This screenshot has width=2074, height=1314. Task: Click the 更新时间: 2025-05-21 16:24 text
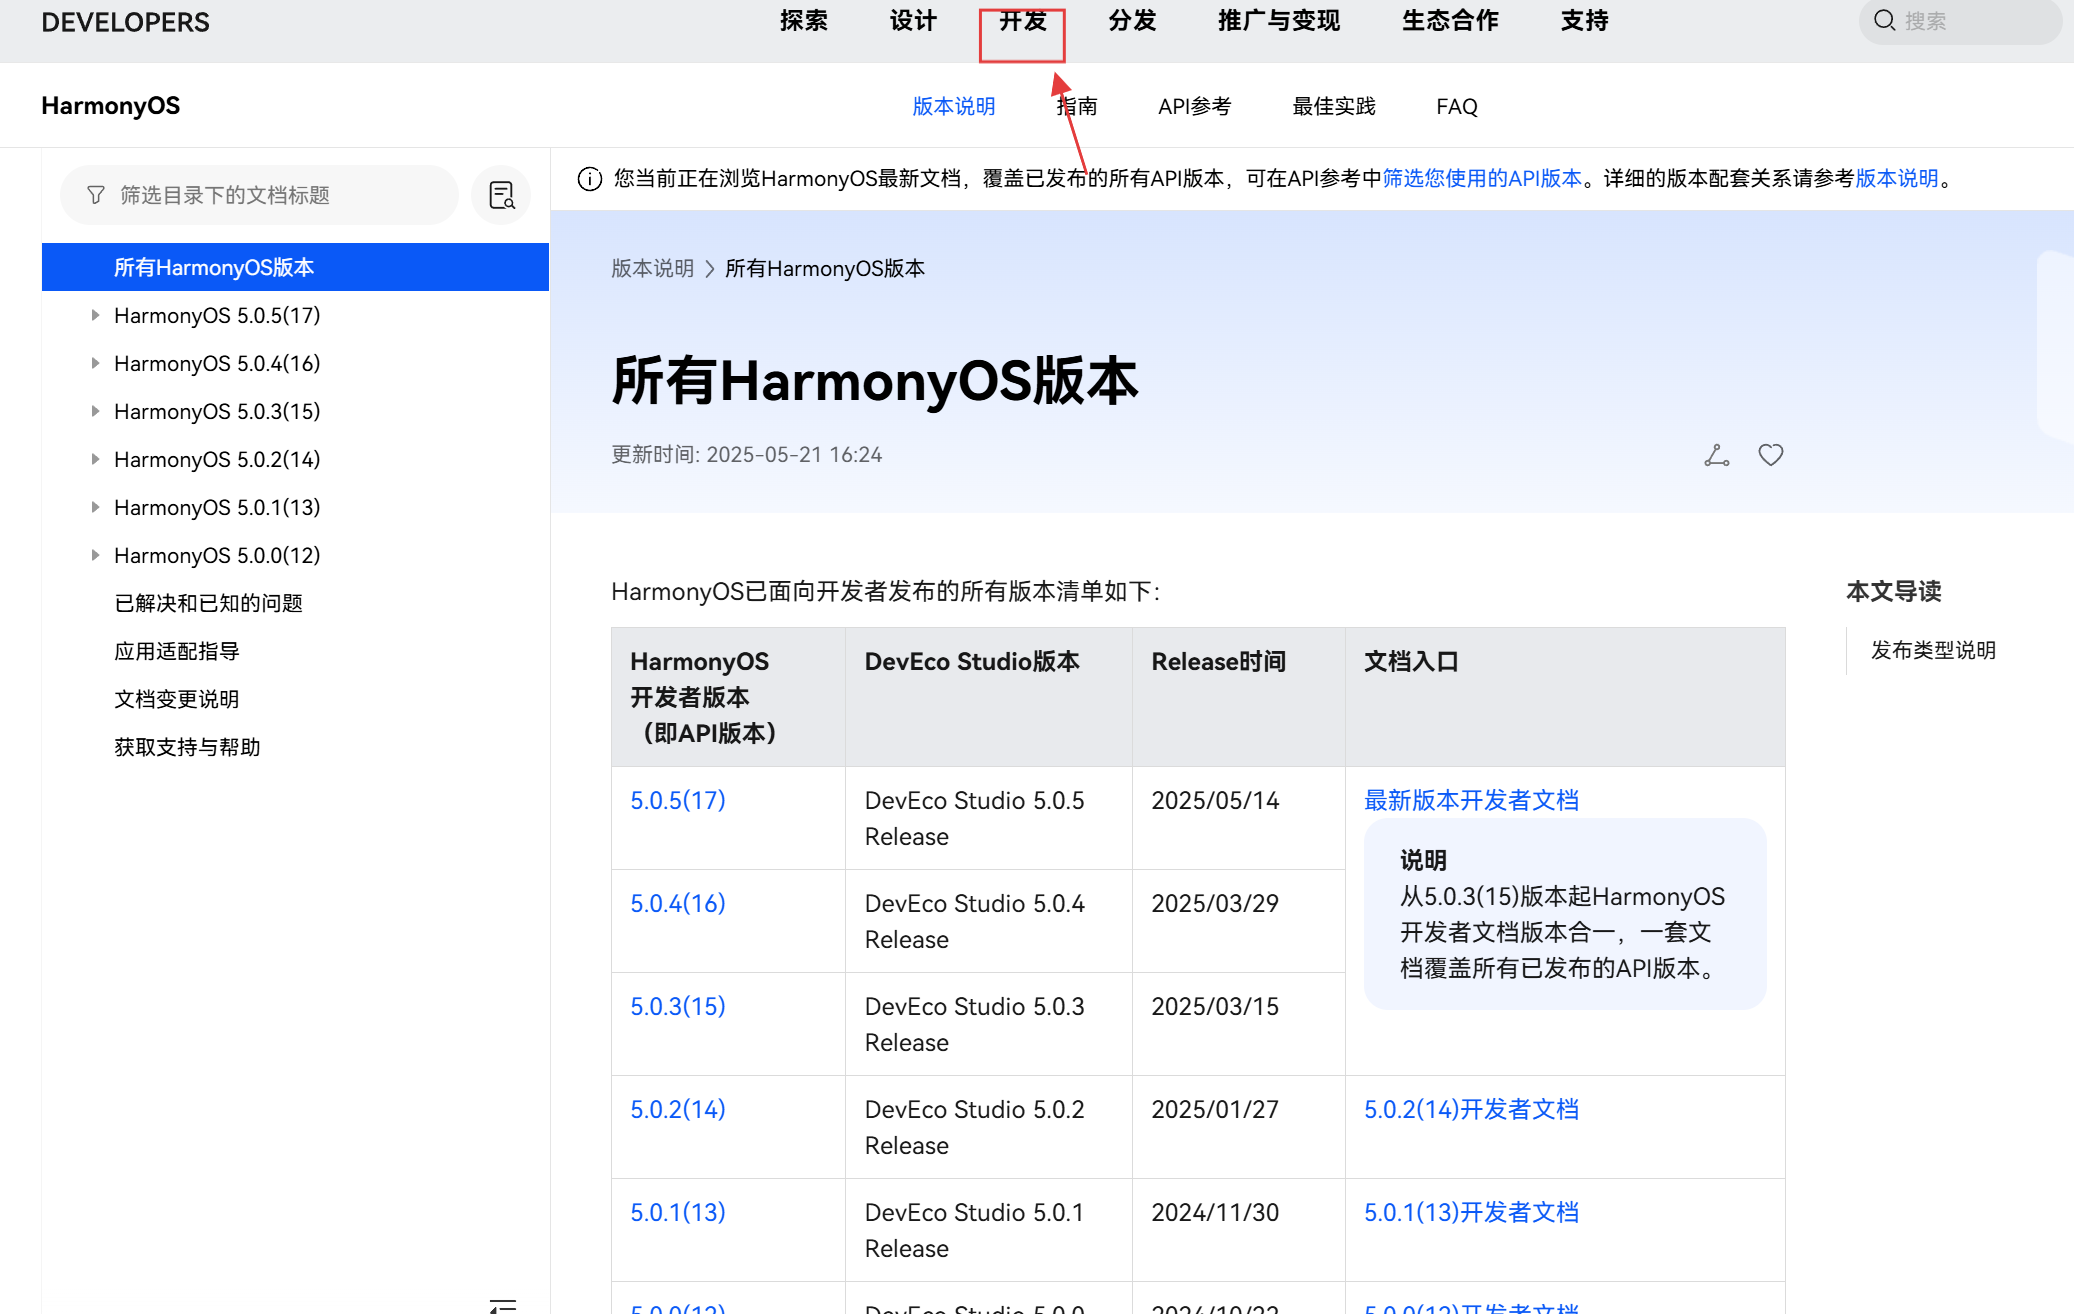[x=746, y=455]
